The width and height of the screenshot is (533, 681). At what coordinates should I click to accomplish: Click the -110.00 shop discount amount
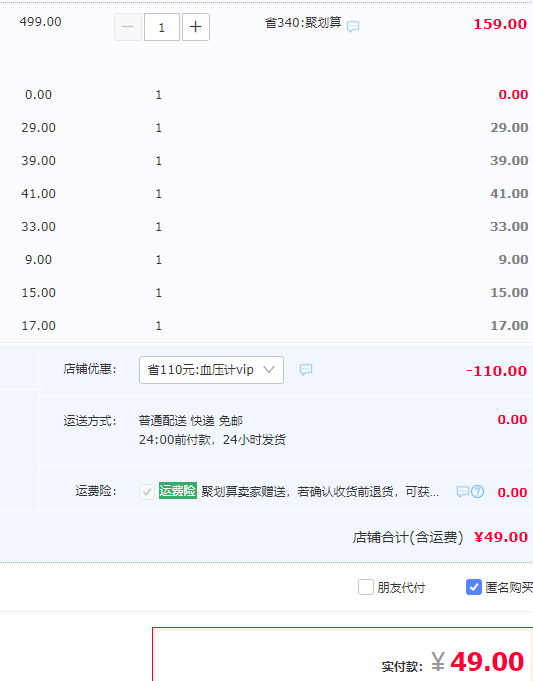(x=496, y=371)
